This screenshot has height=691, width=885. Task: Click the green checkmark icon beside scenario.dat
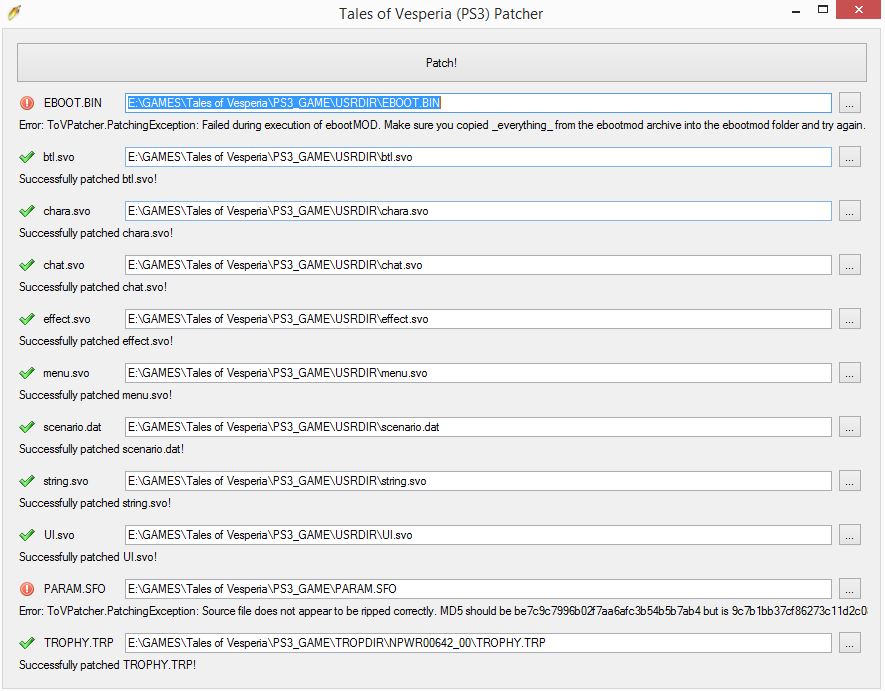27,427
